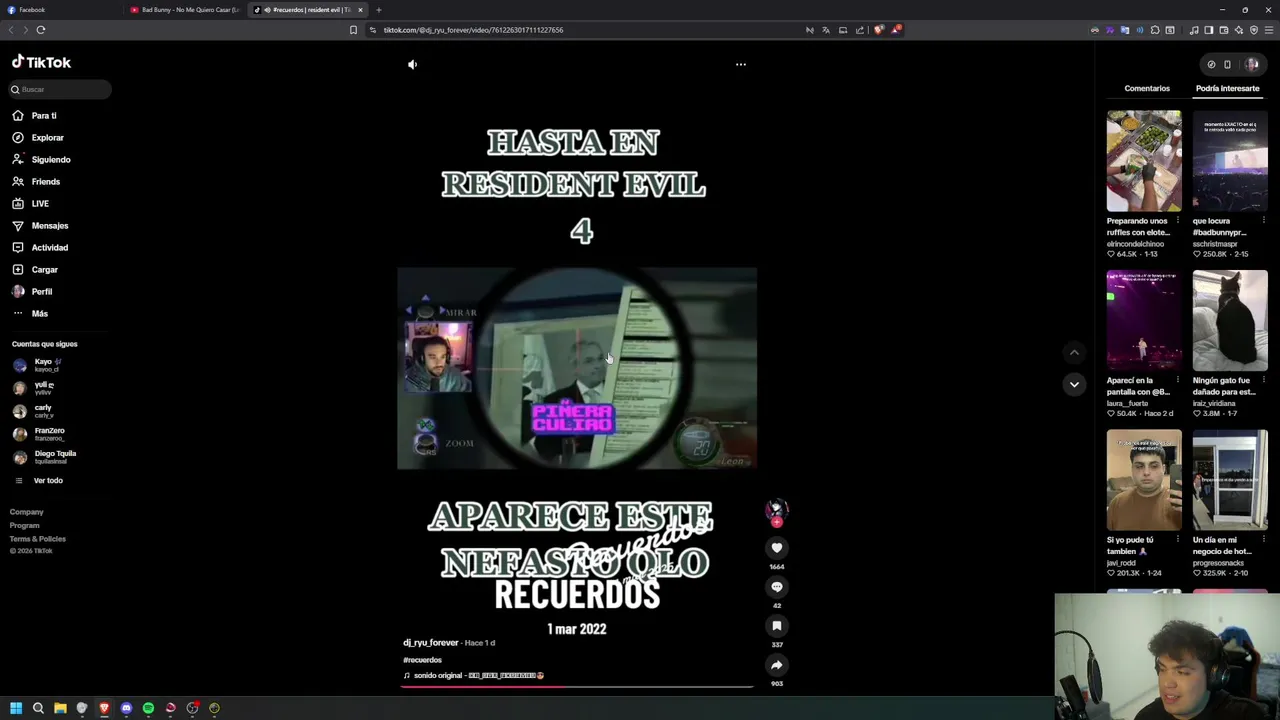
Task: Bookmark this page in the address bar
Action: [353, 30]
